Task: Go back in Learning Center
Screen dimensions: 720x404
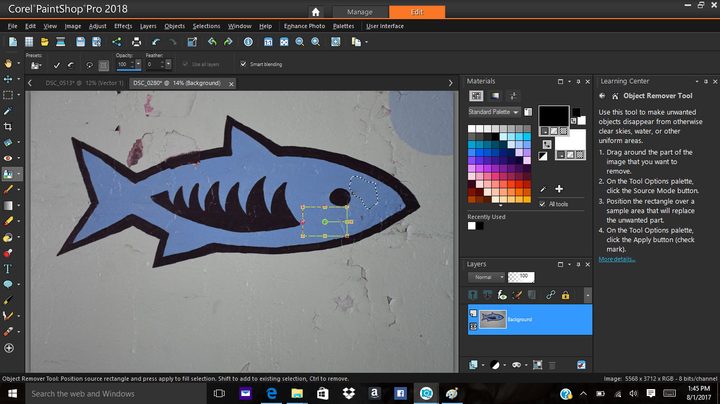Action: click(602, 96)
